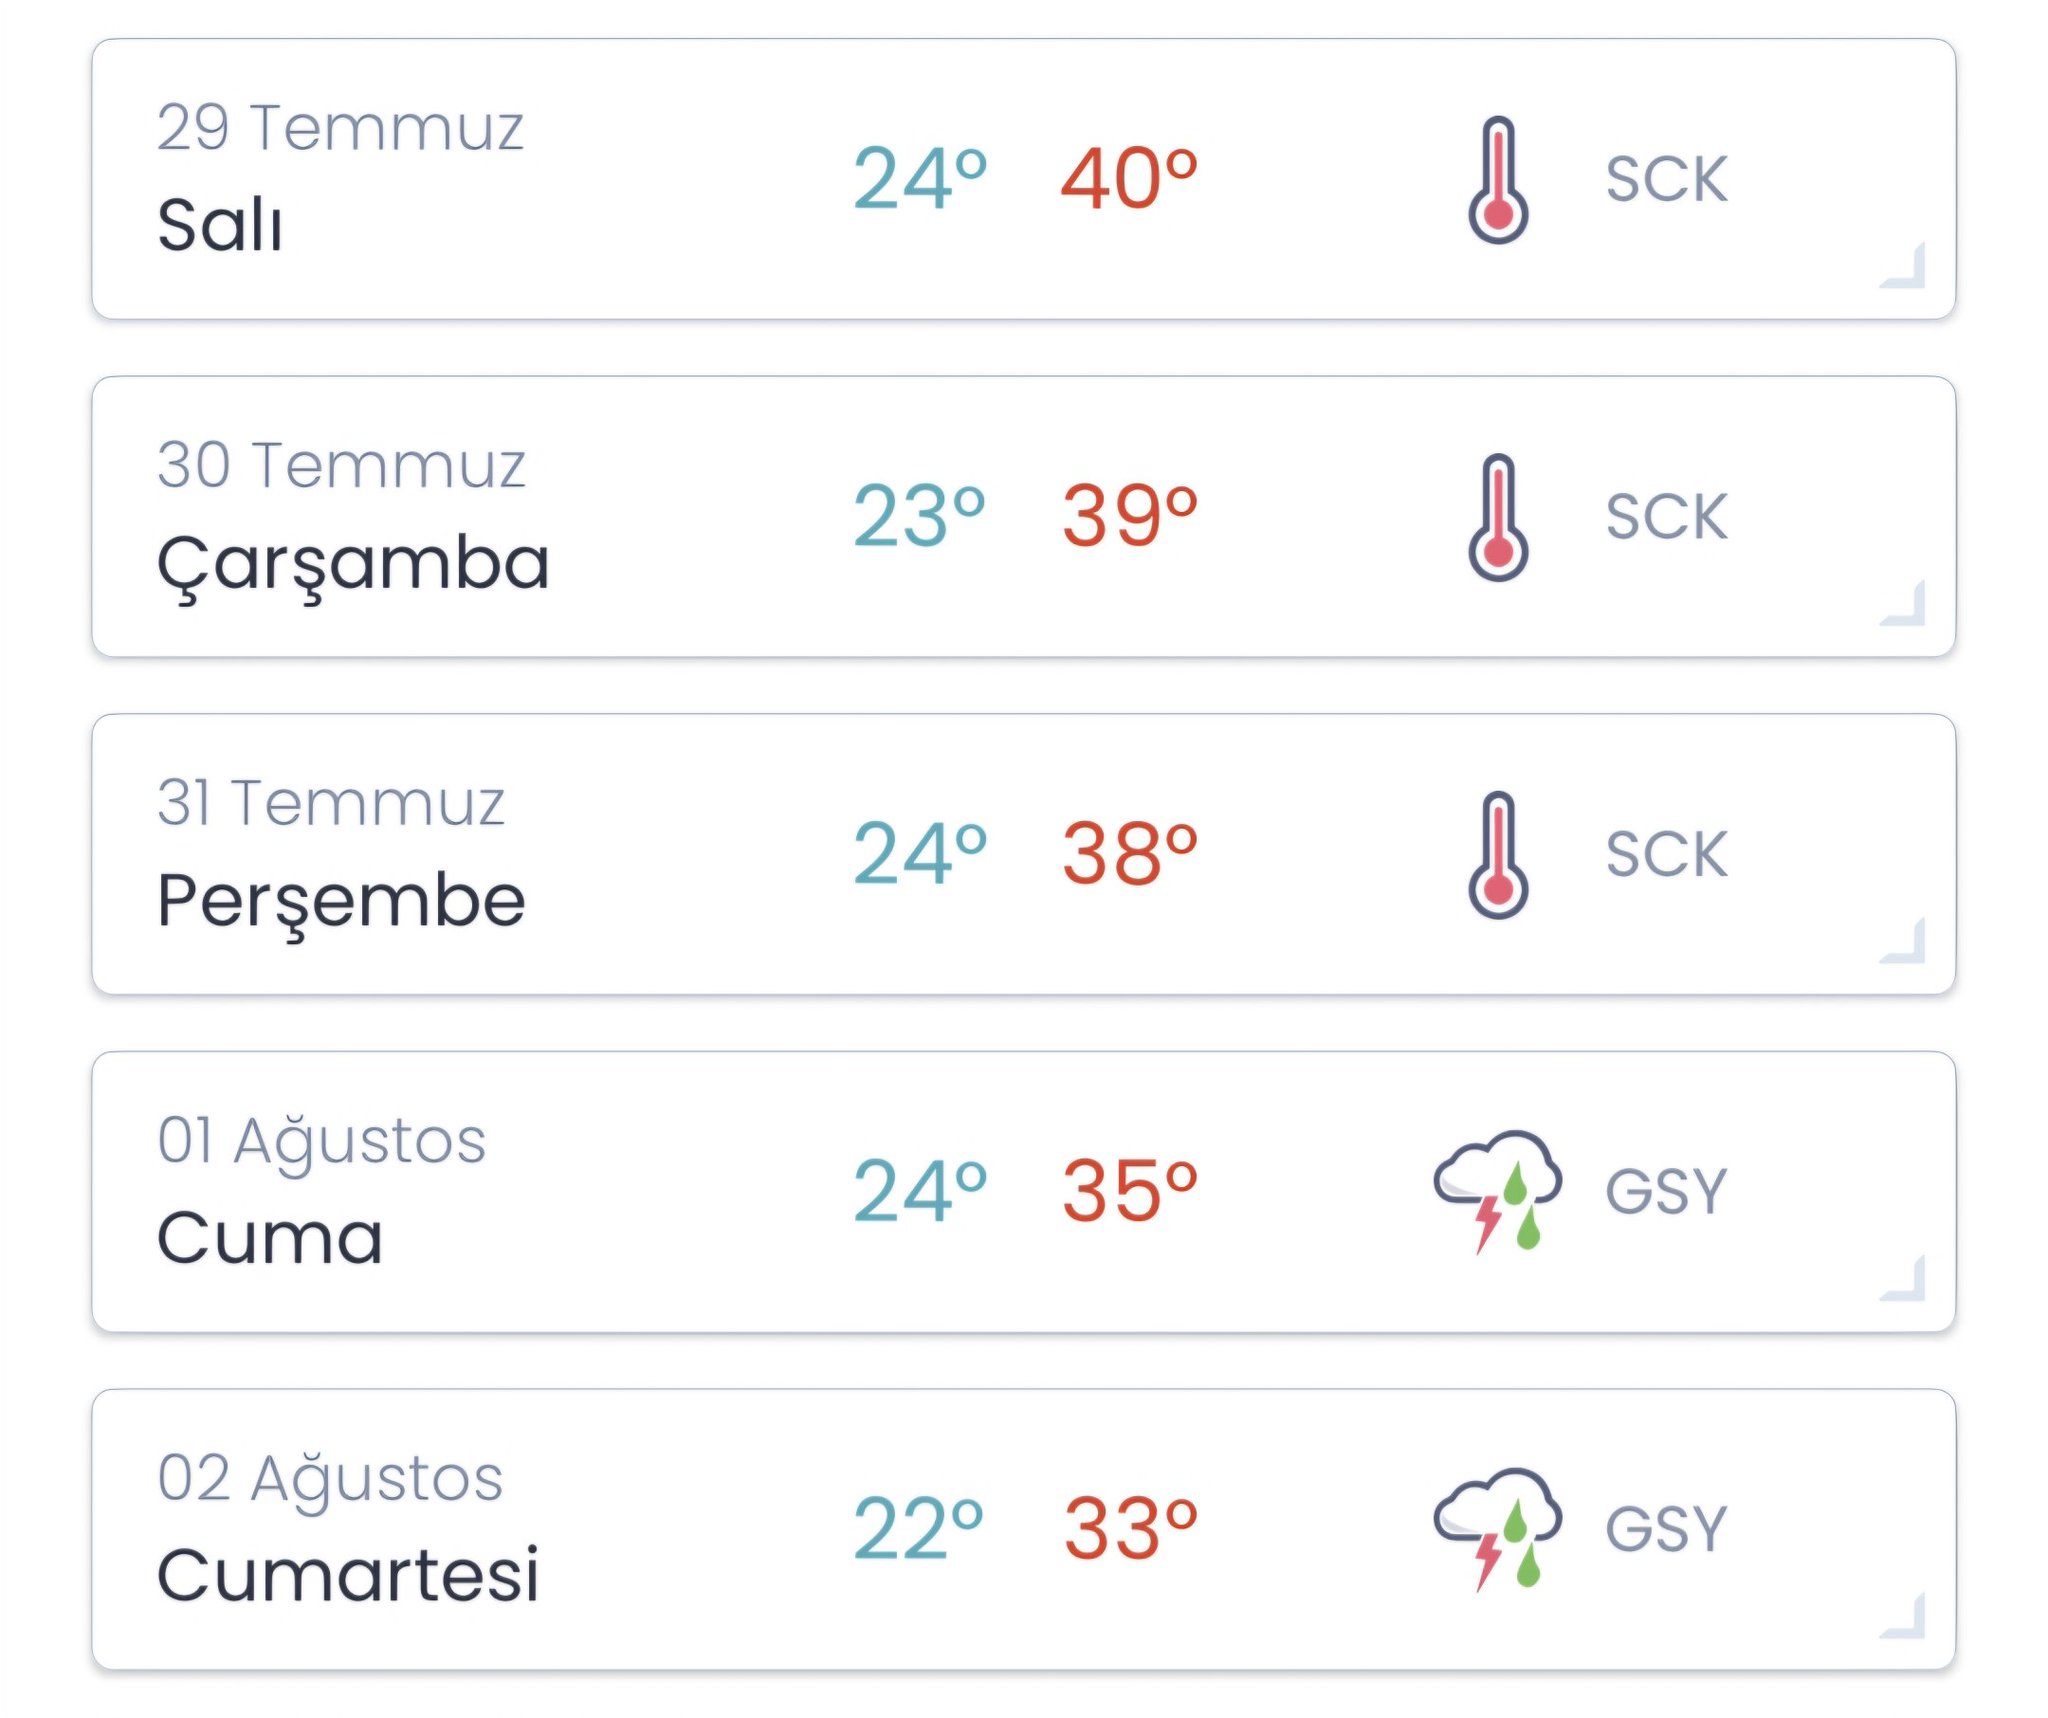This screenshot has height=1718, width=2048.
Task: Click the thermometer icon for 31 Temmuz
Action: (x=1497, y=855)
